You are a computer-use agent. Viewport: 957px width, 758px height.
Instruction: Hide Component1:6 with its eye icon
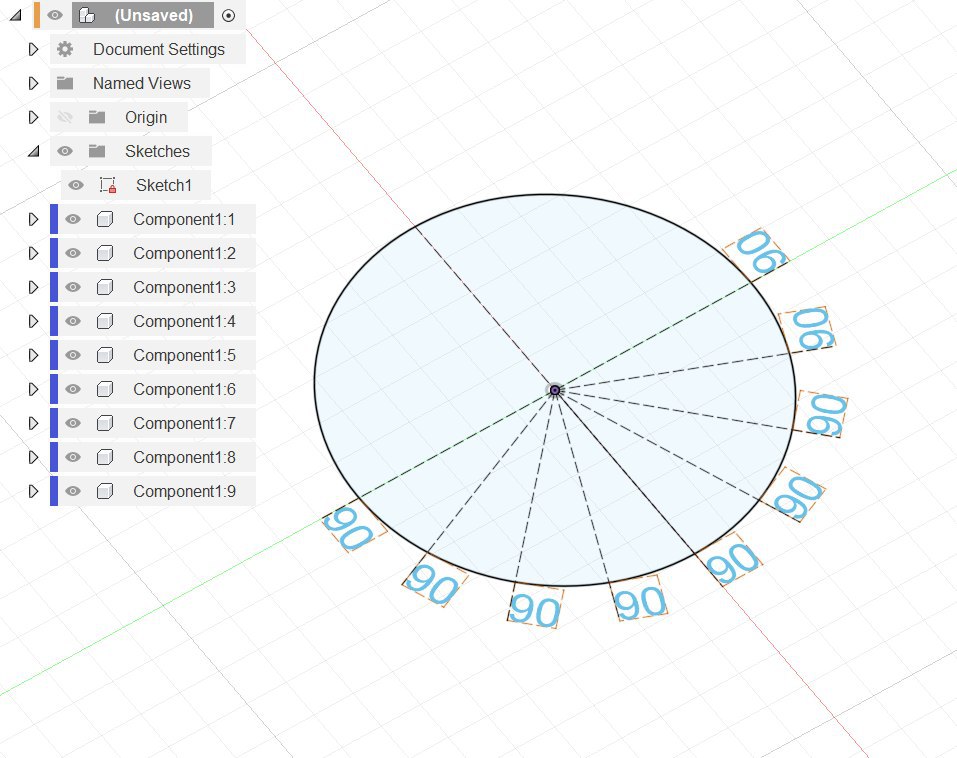(x=73, y=389)
